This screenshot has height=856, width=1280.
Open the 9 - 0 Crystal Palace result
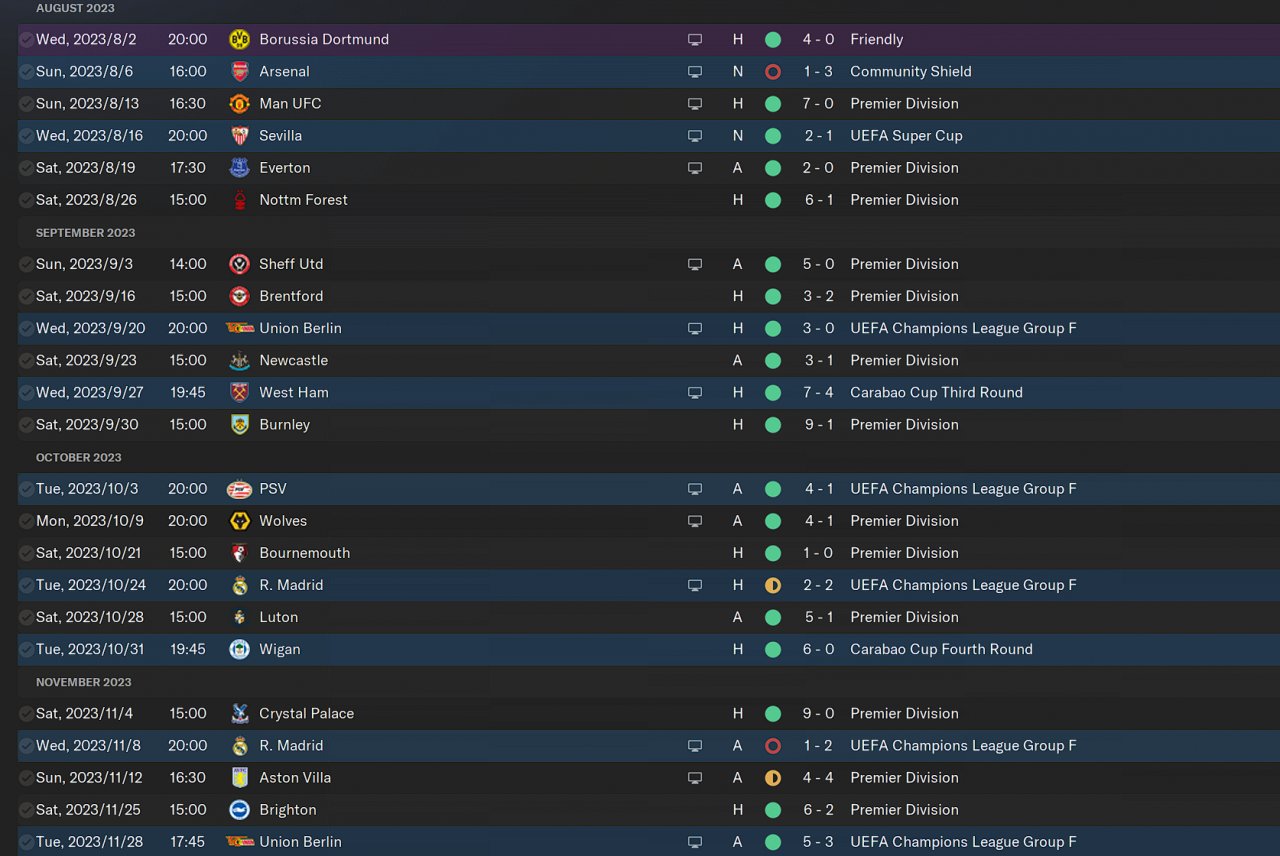(x=818, y=714)
